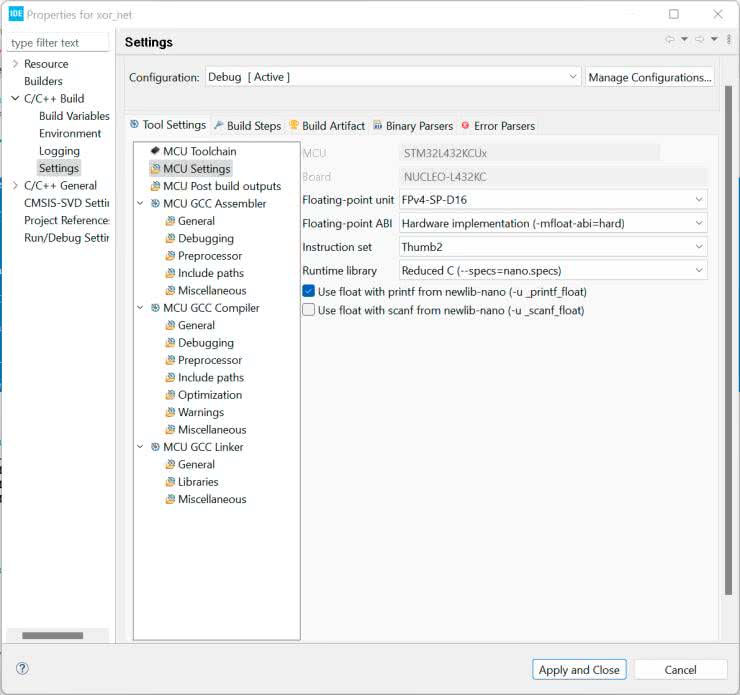Open the Configuration dropdown
This screenshot has width=740, height=695.
393,77
